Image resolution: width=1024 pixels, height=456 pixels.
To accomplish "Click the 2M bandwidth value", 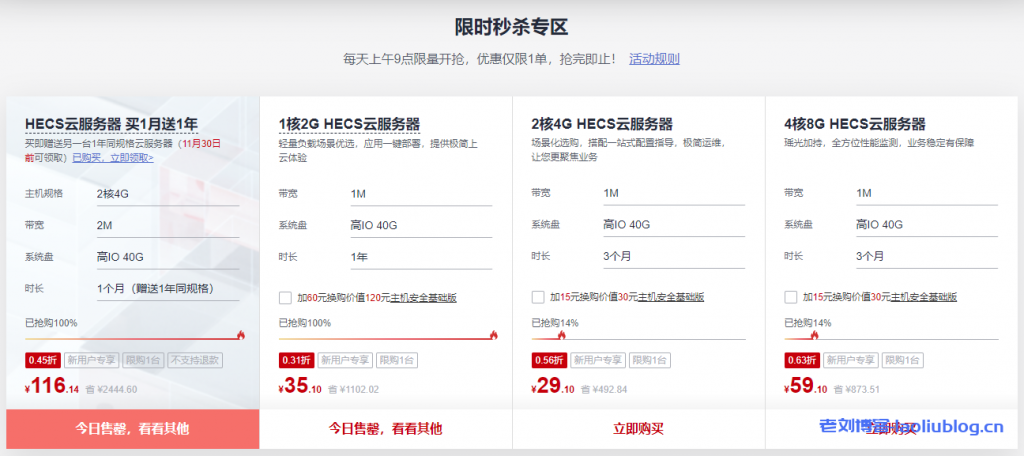I will pyautogui.click(x=104, y=225).
